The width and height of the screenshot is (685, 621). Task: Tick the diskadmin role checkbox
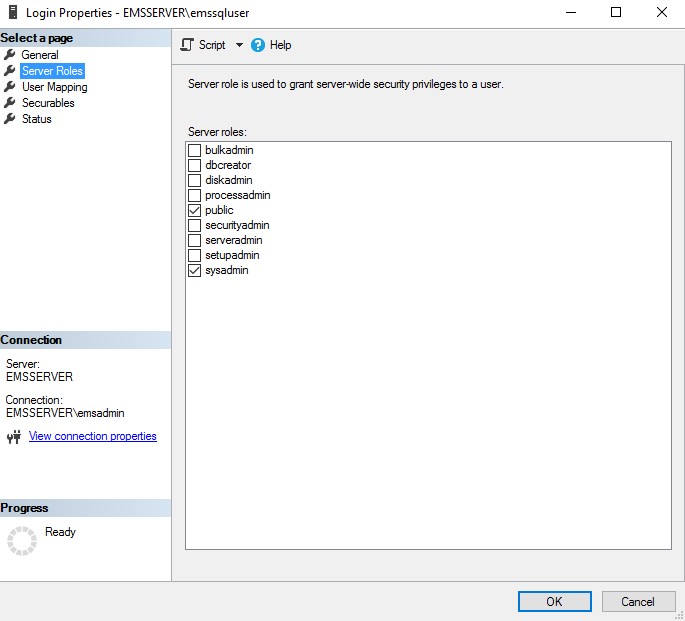tap(194, 180)
